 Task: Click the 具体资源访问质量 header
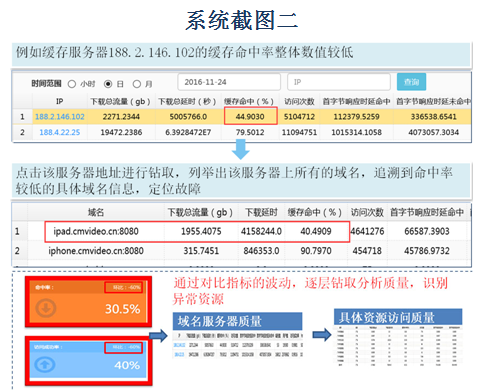[398, 317]
